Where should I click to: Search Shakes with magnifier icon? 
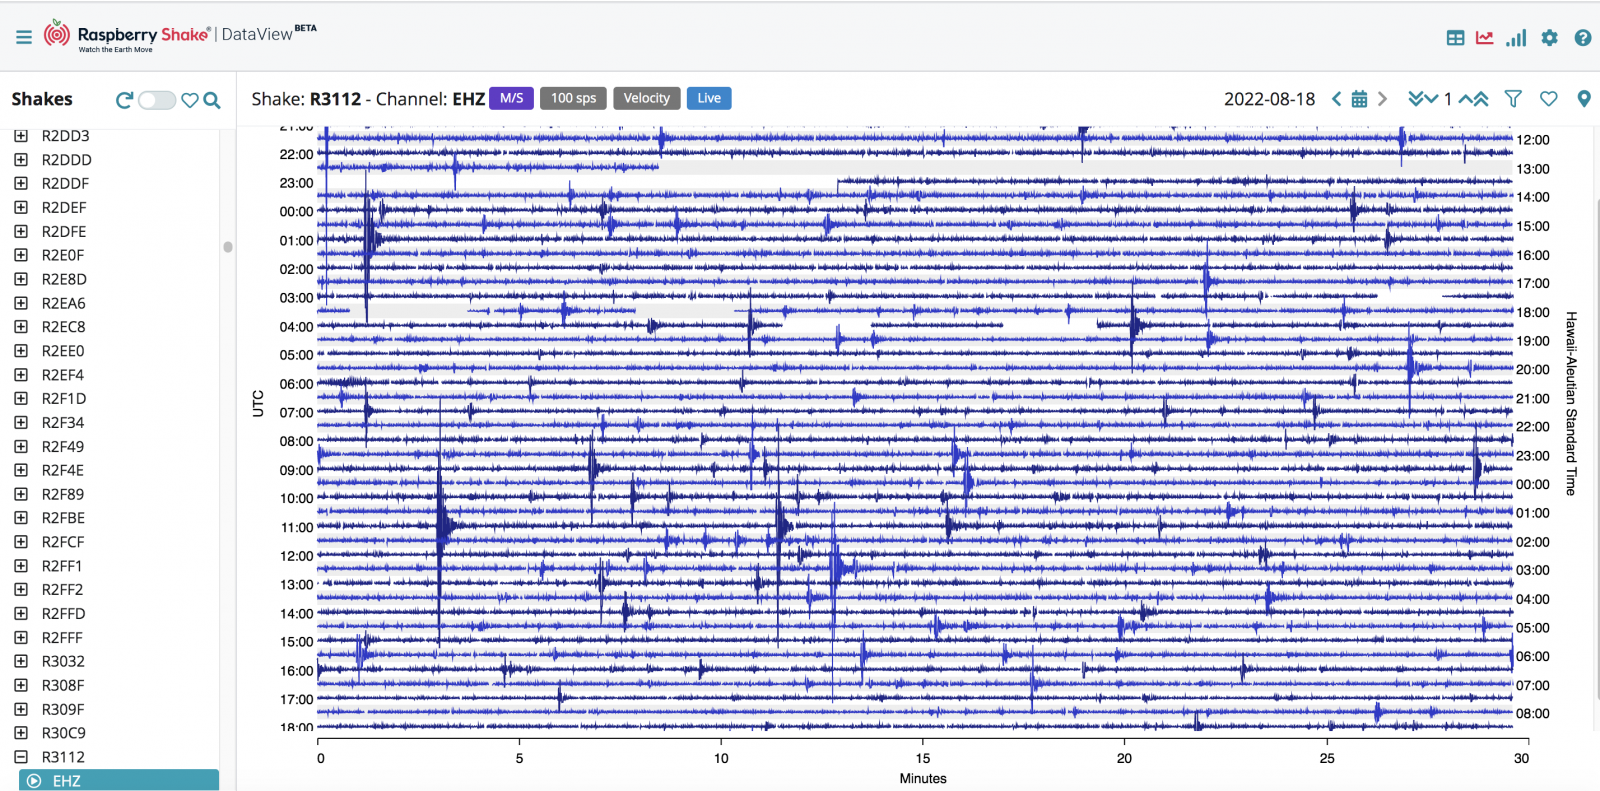click(x=212, y=100)
